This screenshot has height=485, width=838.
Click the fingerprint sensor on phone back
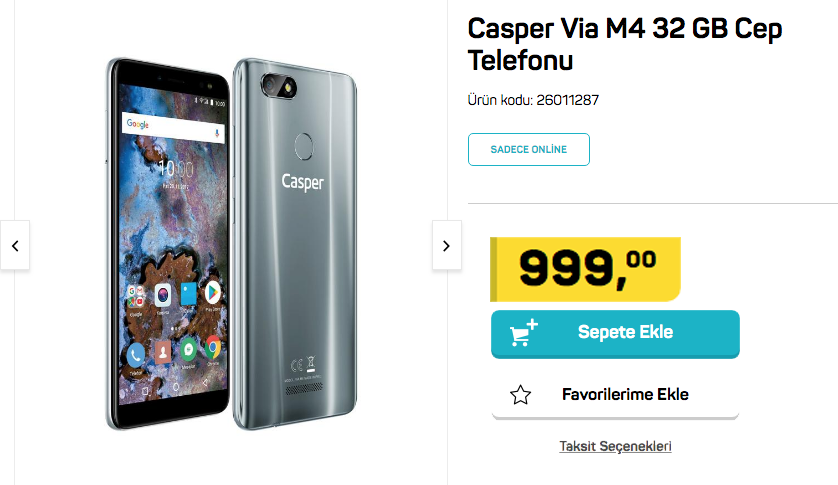(x=304, y=146)
